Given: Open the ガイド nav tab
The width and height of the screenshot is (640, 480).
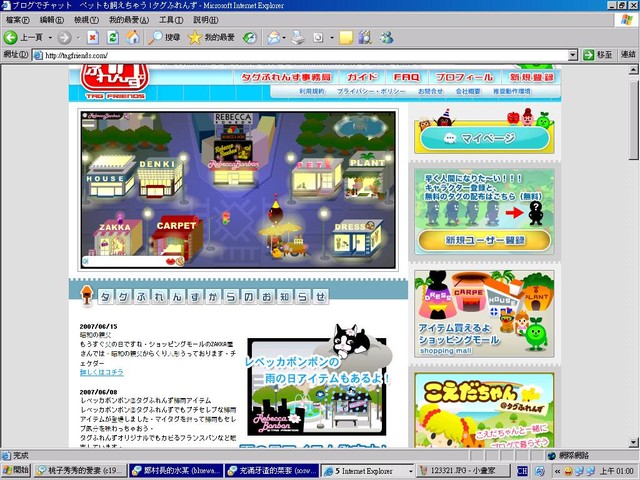Looking at the screenshot, I should click(362, 77).
